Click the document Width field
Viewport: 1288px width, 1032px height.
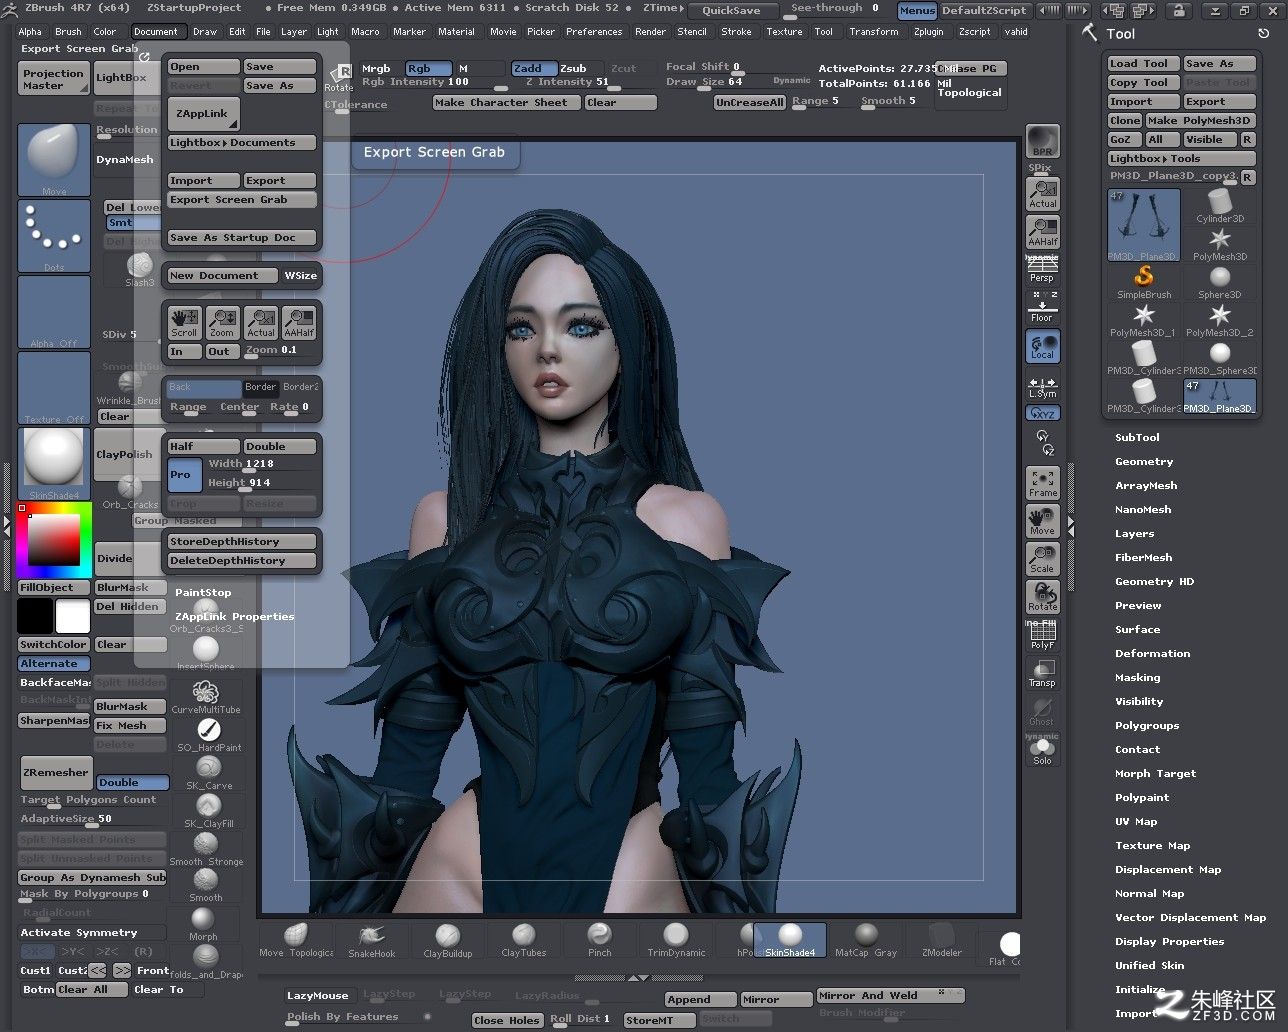(261, 464)
